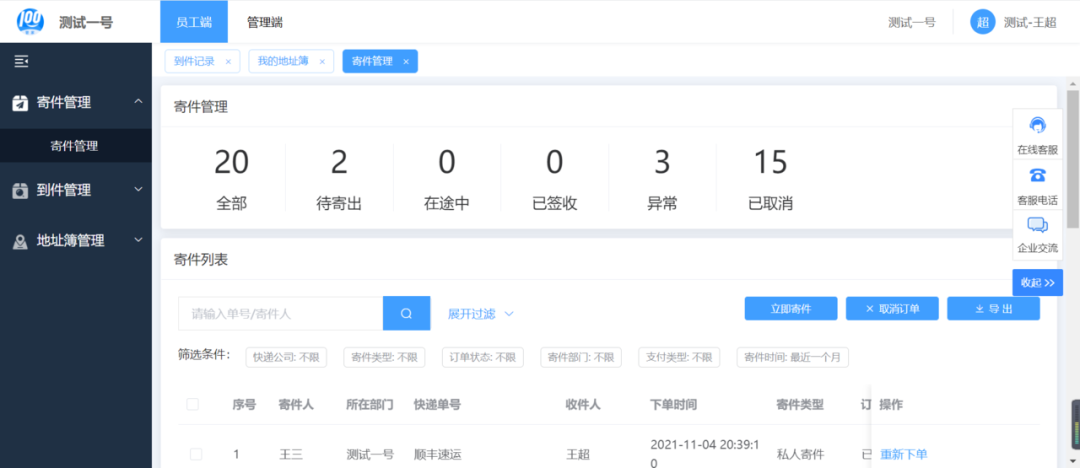Screen dimensions: 1080x468
Task: Switch to 员工端 top tab
Action: coord(194,22)
